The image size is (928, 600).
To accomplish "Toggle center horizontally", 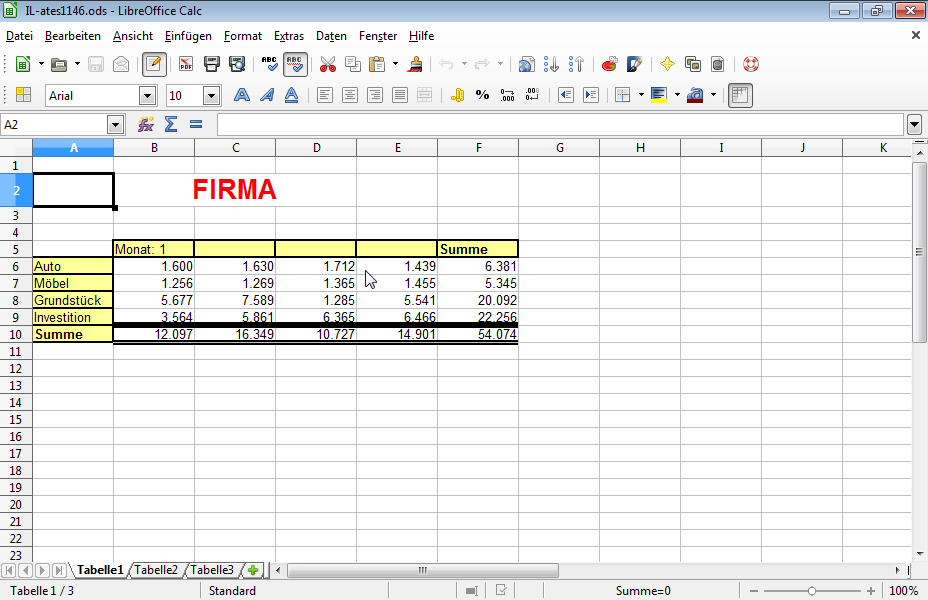I will pyautogui.click(x=350, y=95).
